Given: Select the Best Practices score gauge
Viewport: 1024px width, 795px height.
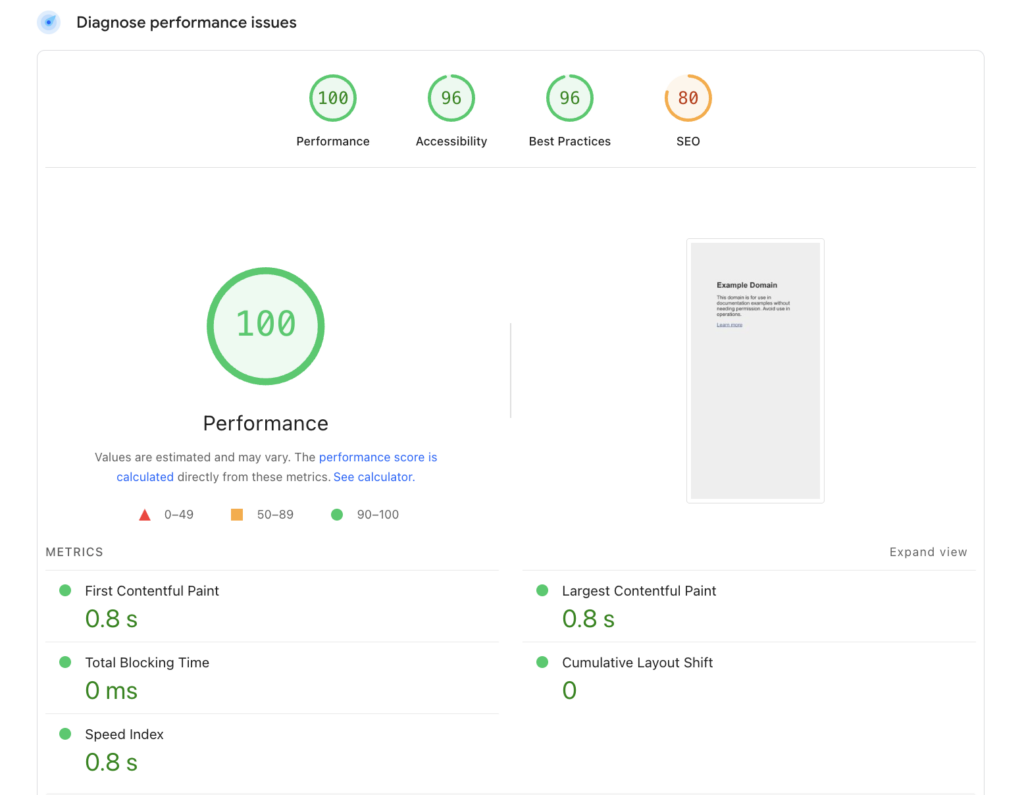Looking at the screenshot, I should [x=569, y=98].
